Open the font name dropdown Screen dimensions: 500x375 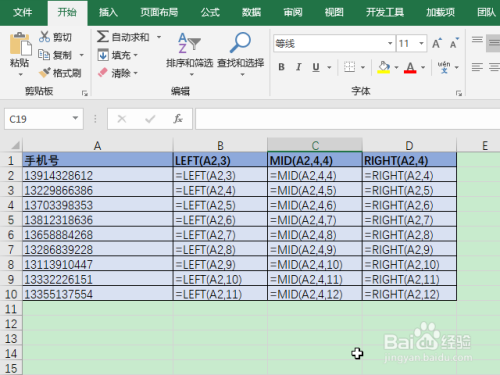(390, 43)
